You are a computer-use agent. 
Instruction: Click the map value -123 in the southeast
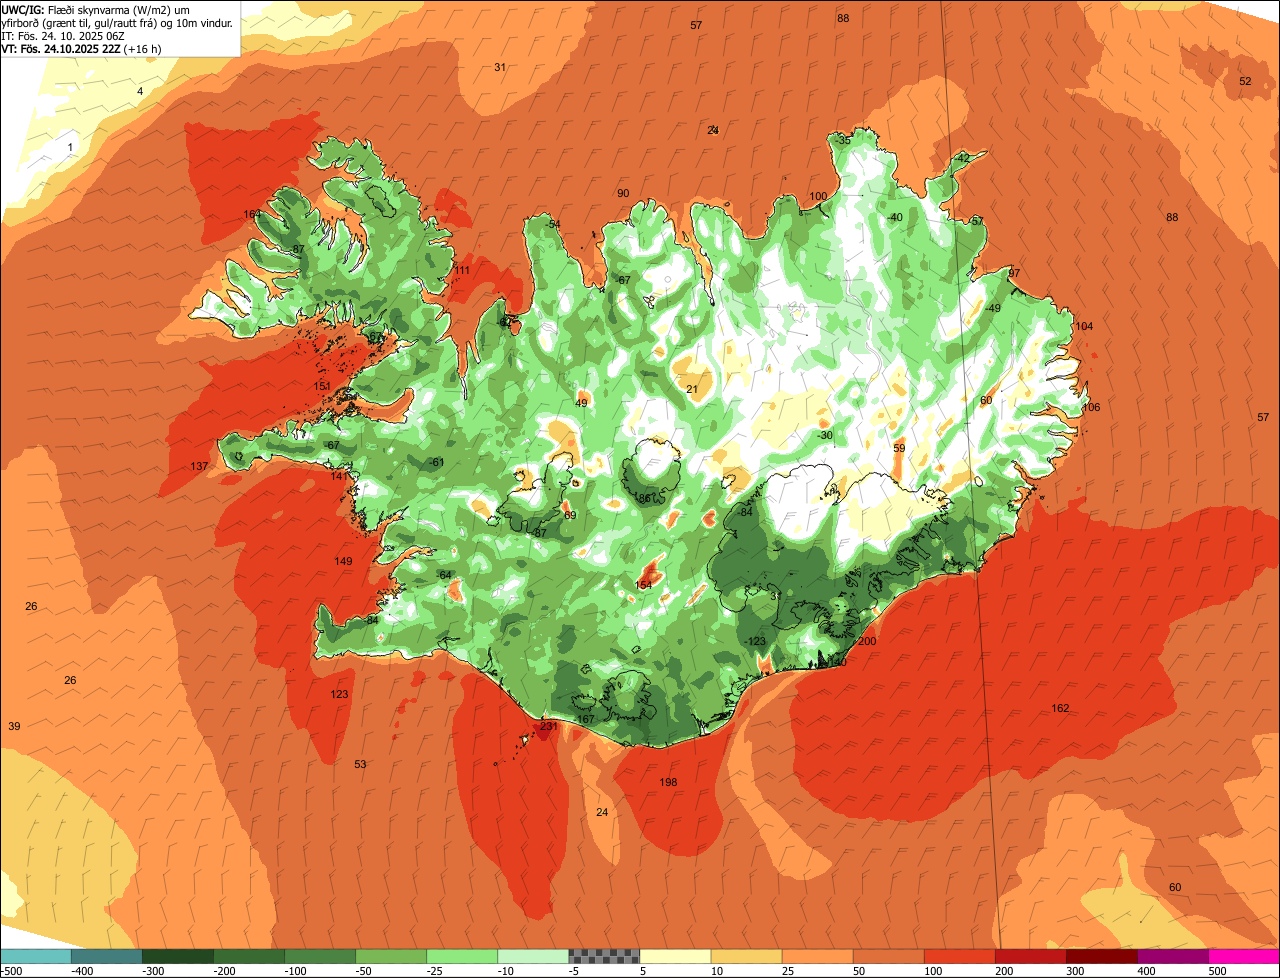pyautogui.click(x=755, y=642)
